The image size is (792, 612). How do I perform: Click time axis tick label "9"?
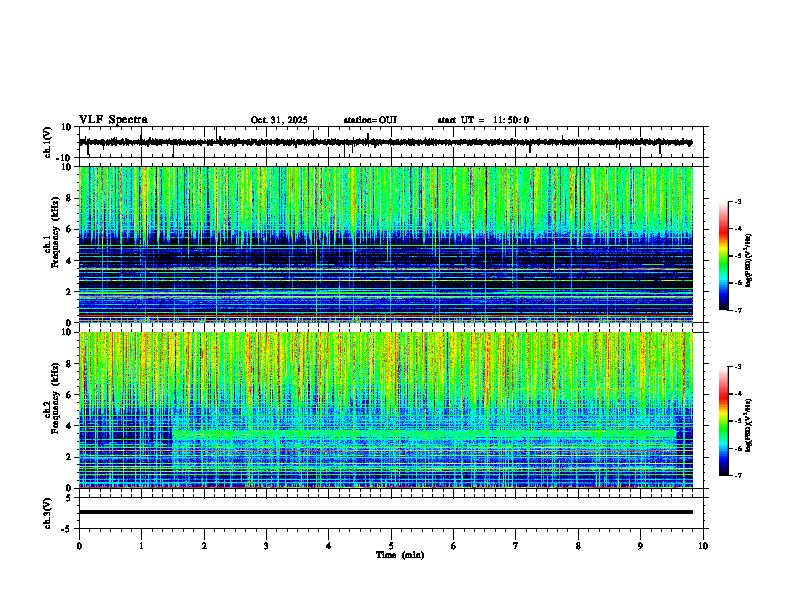pos(640,546)
